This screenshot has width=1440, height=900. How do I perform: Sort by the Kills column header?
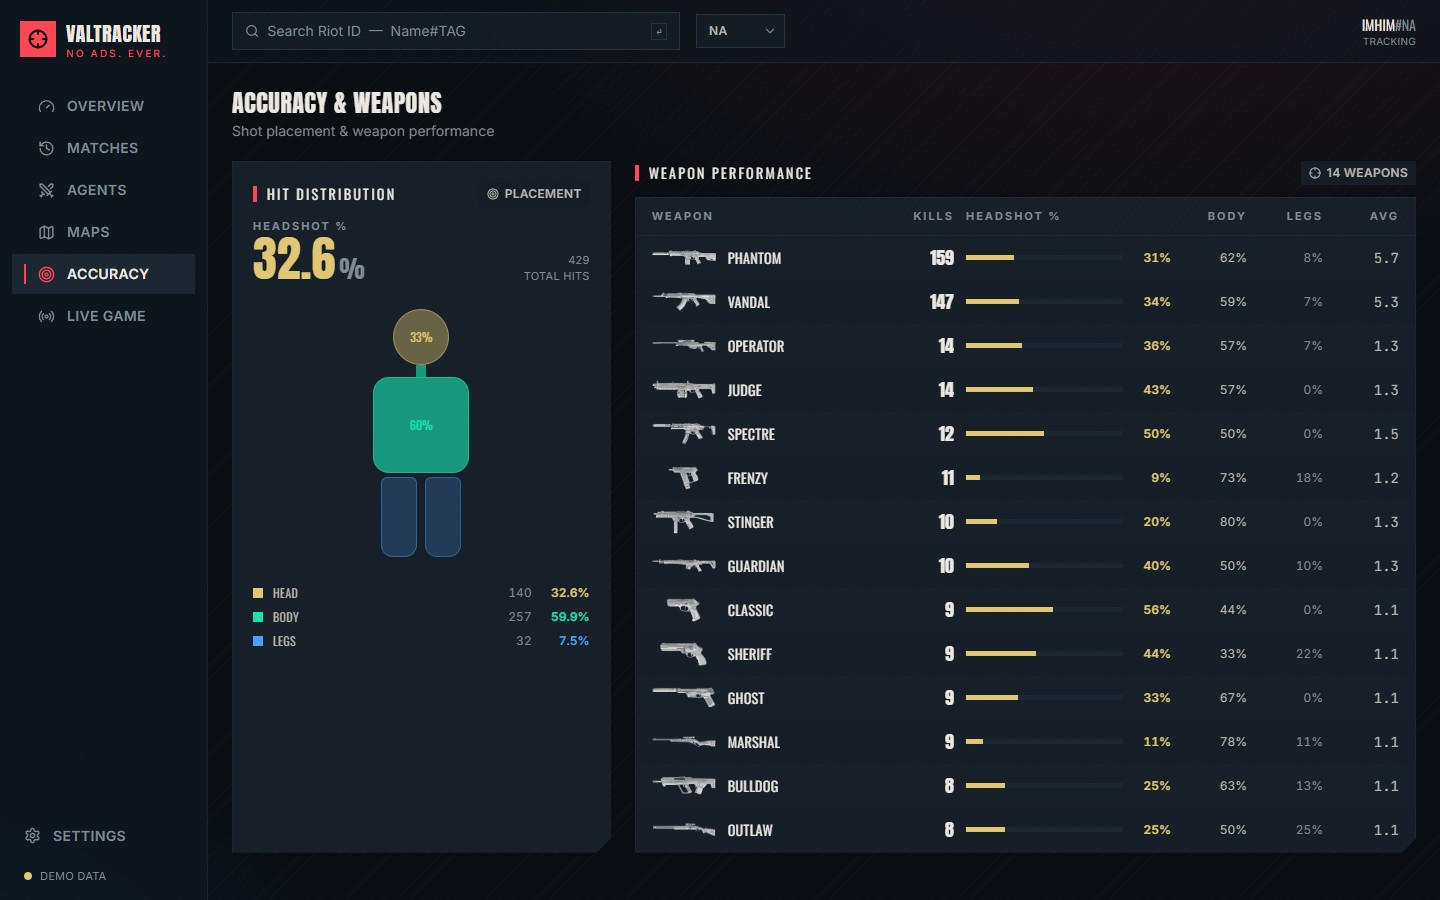click(x=933, y=216)
